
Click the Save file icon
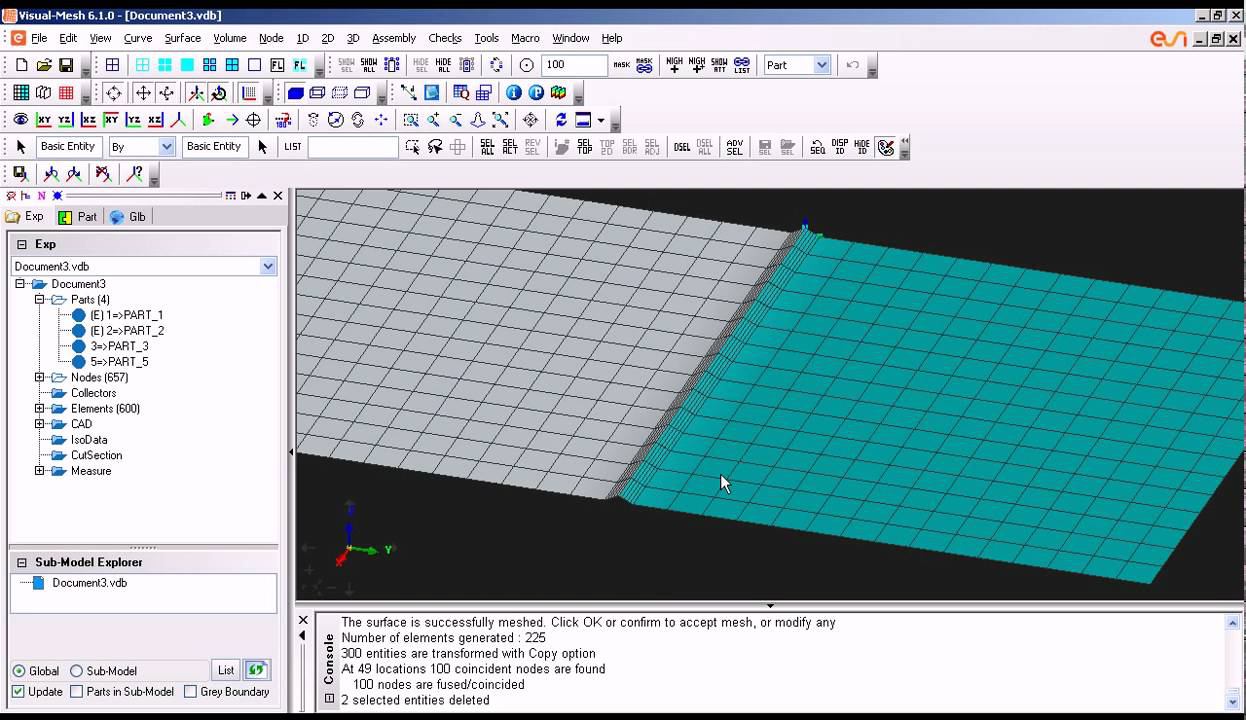click(66, 65)
